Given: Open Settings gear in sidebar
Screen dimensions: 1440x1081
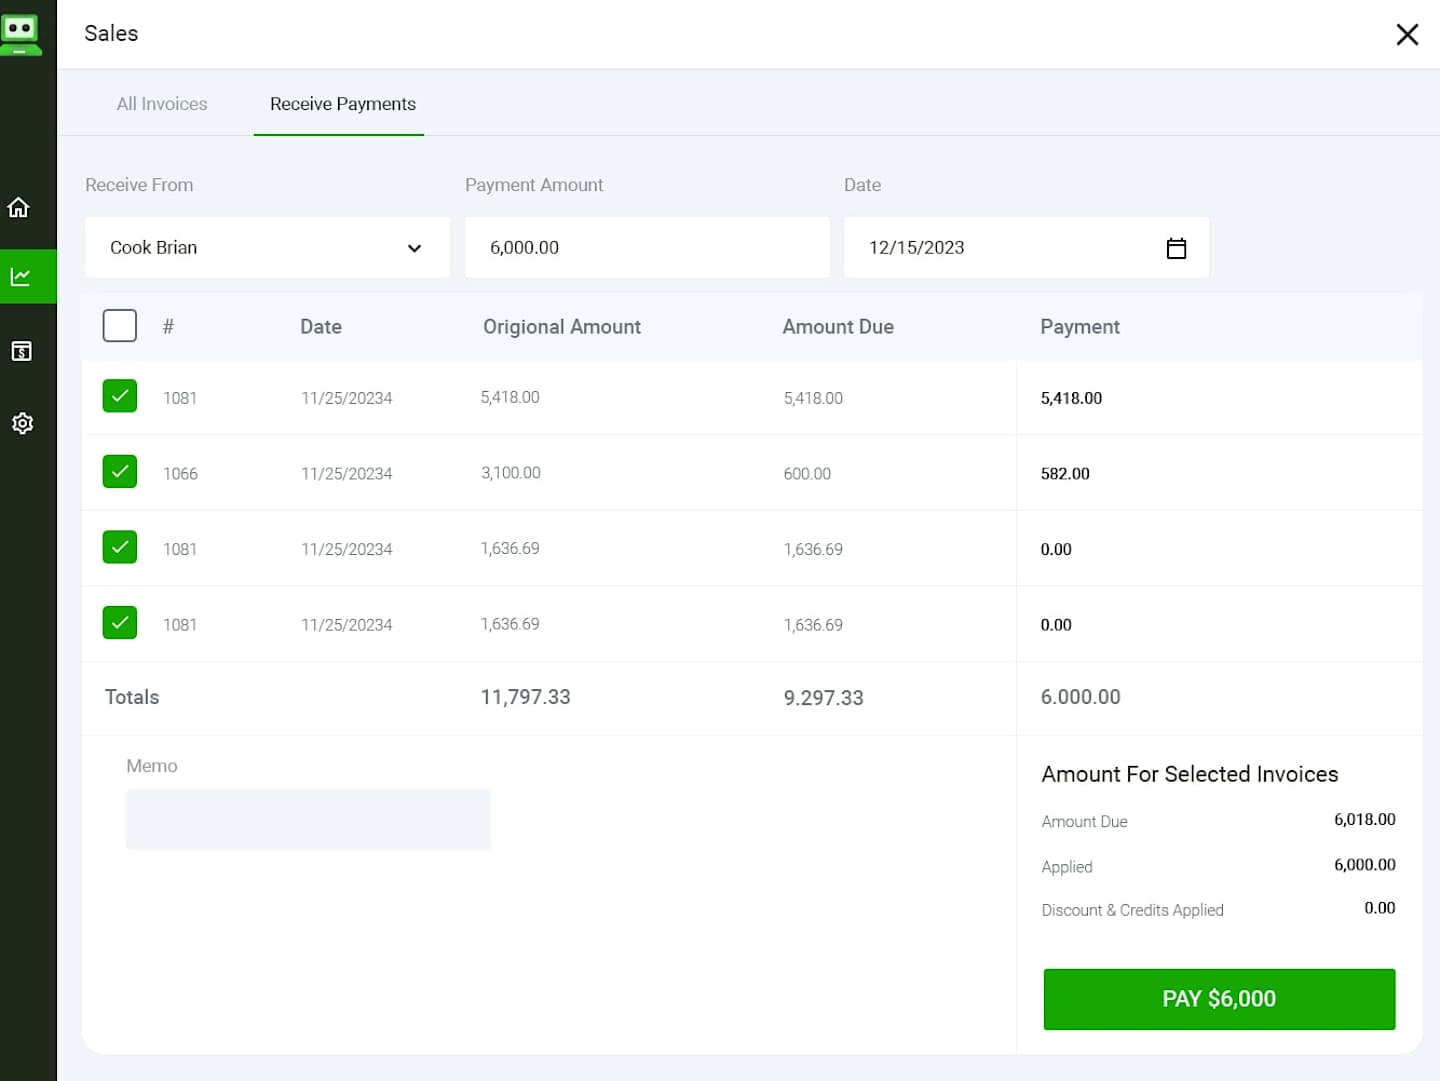Looking at the screenshot, I should tap(22, 423).
